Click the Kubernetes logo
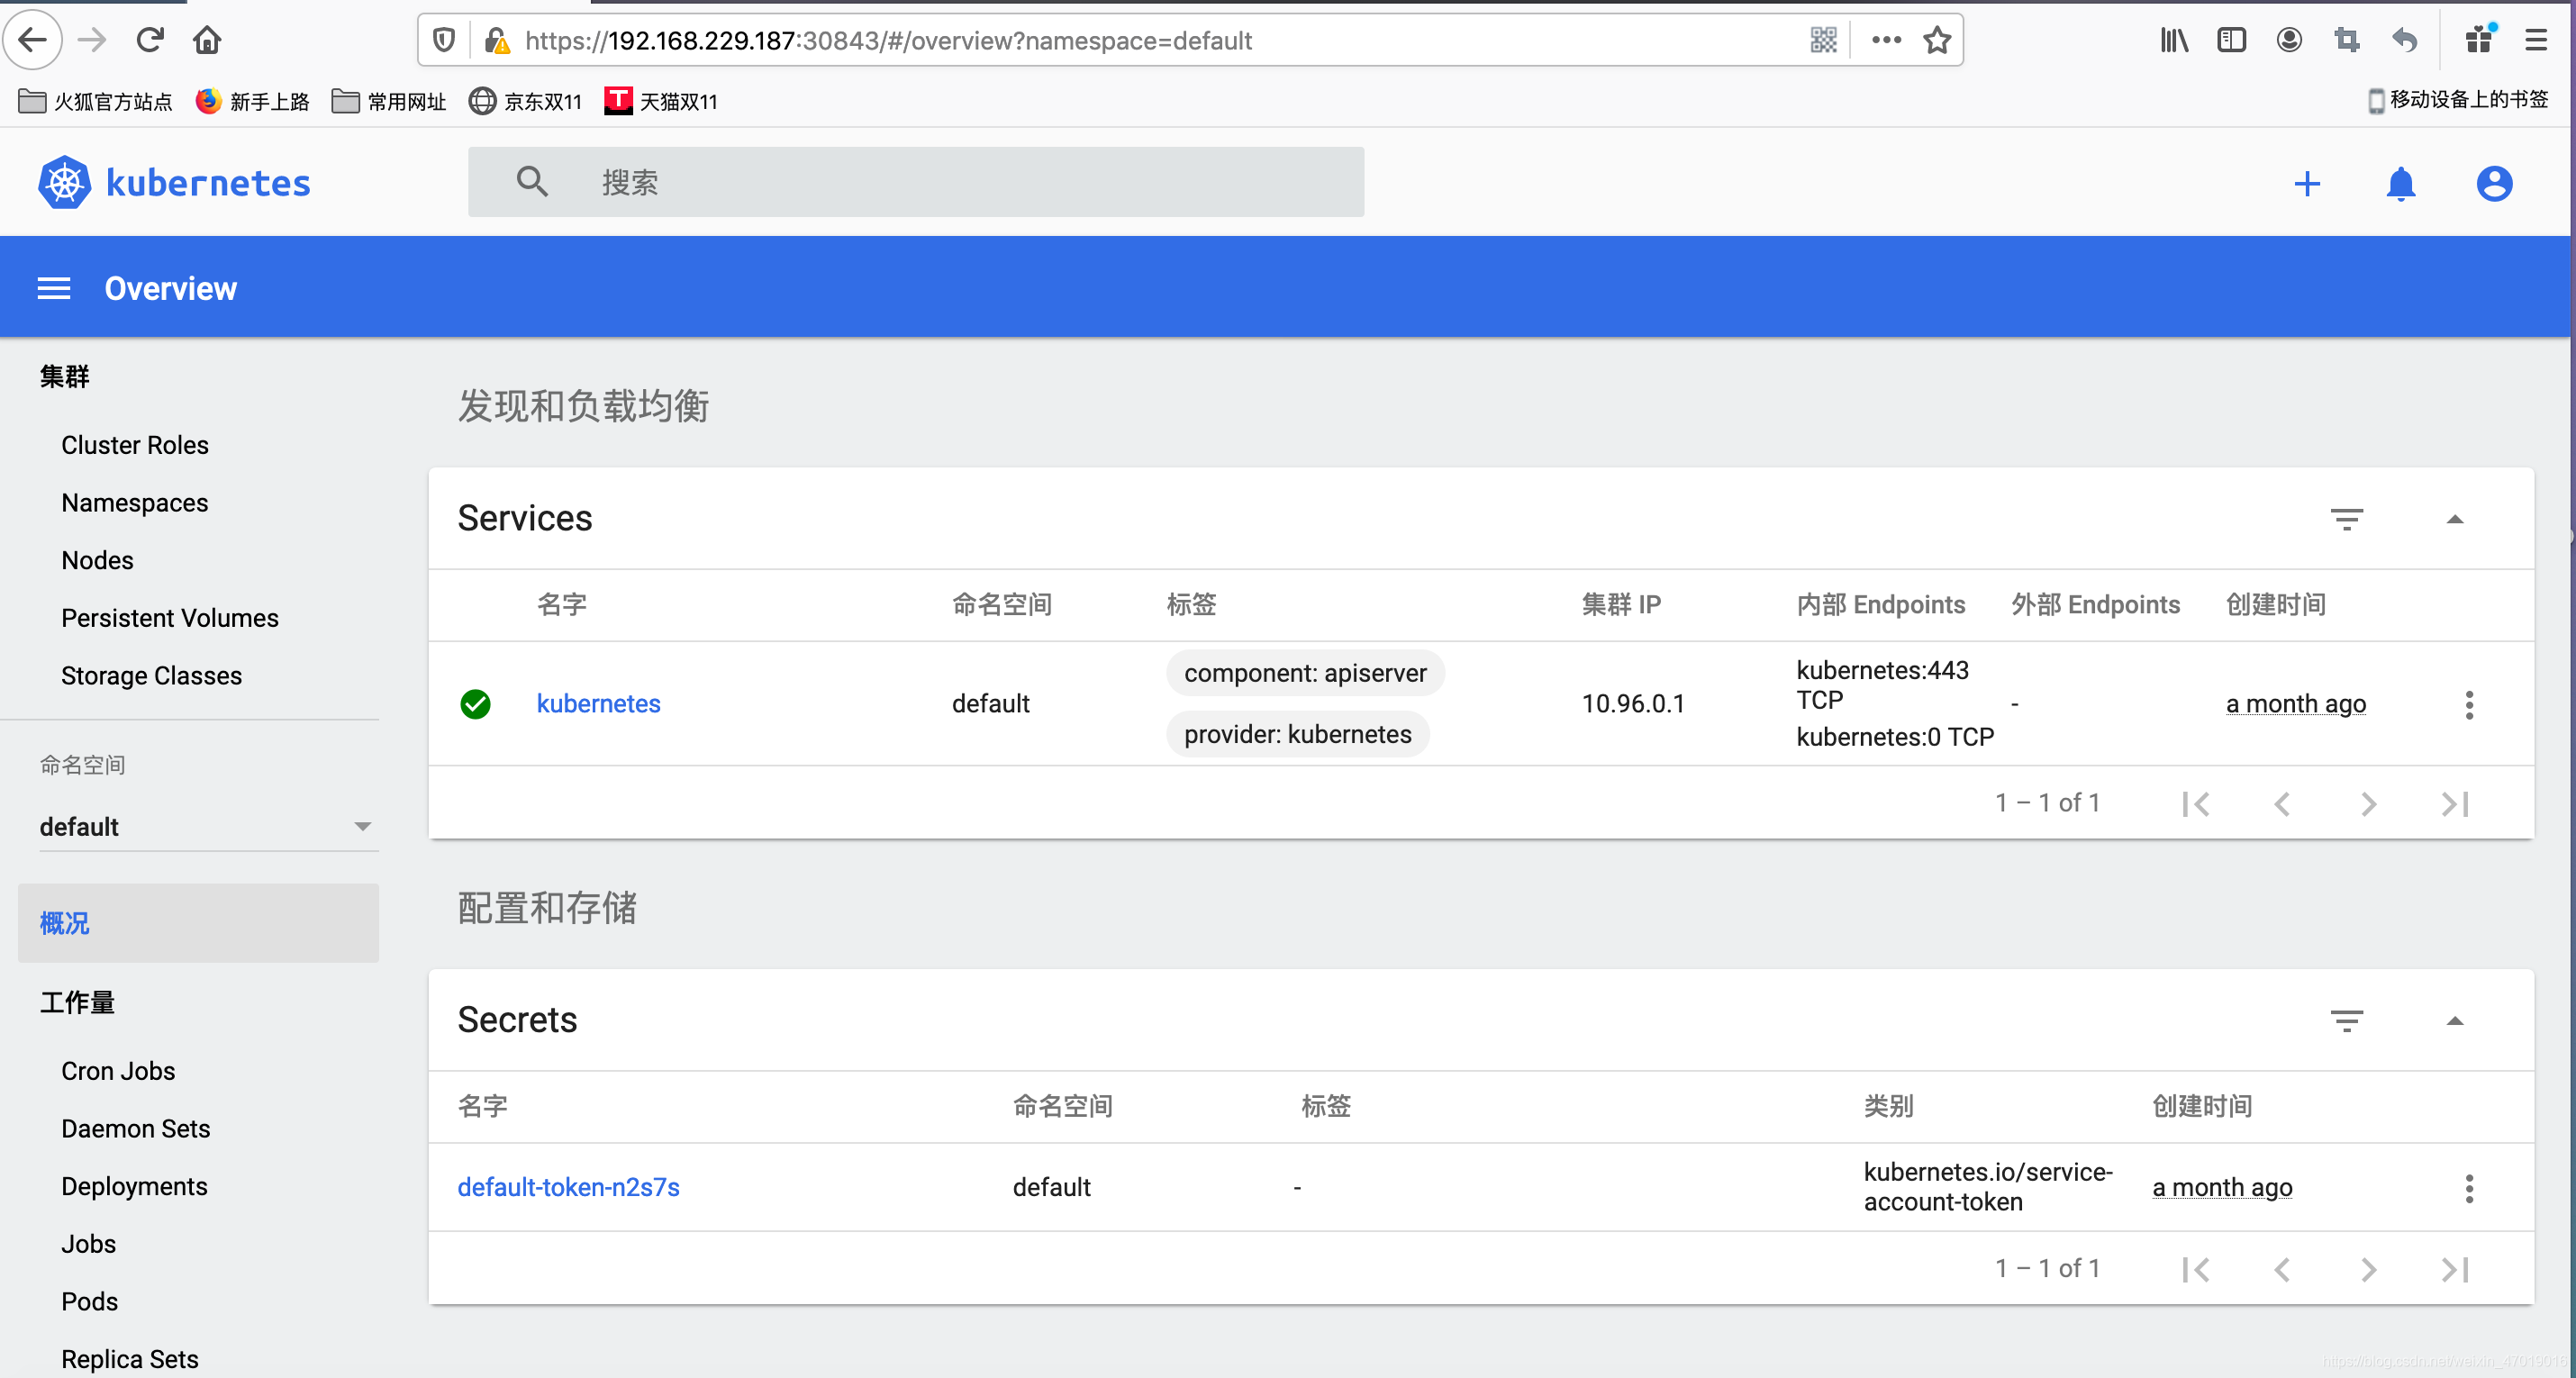This screenshot has width=2576, height=1378. [x=175, y=183]
